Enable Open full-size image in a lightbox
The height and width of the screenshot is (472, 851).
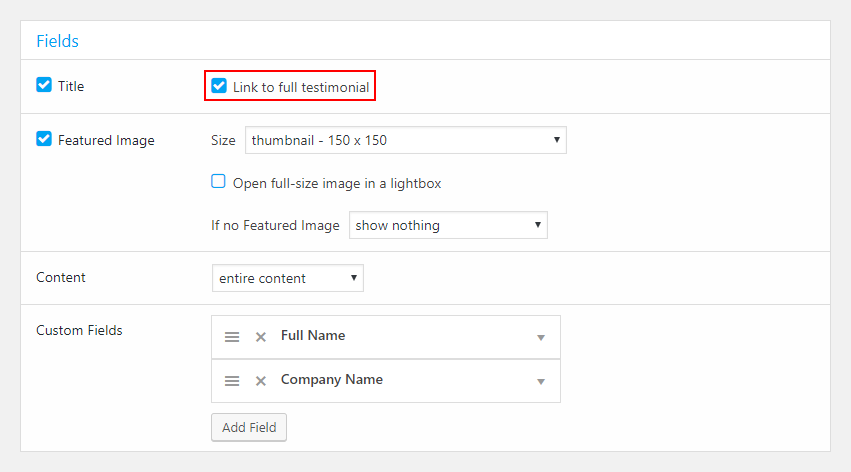point(218,181)
